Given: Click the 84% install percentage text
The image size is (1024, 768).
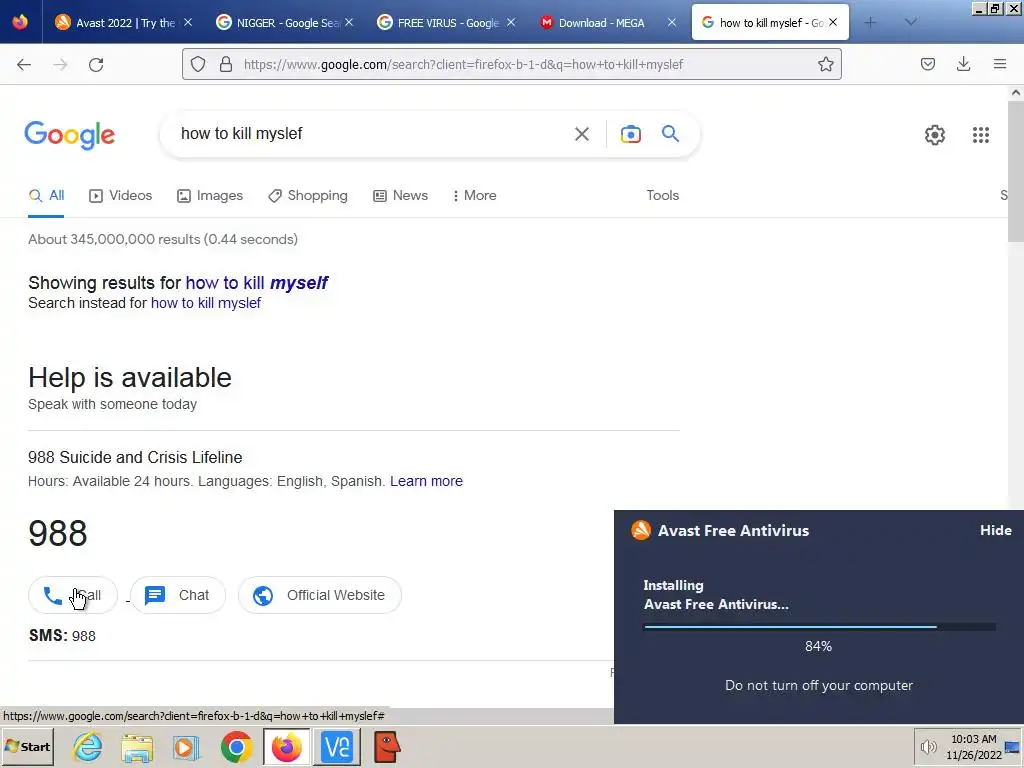Looking at the screenshot, I should (x=818, y=647).
